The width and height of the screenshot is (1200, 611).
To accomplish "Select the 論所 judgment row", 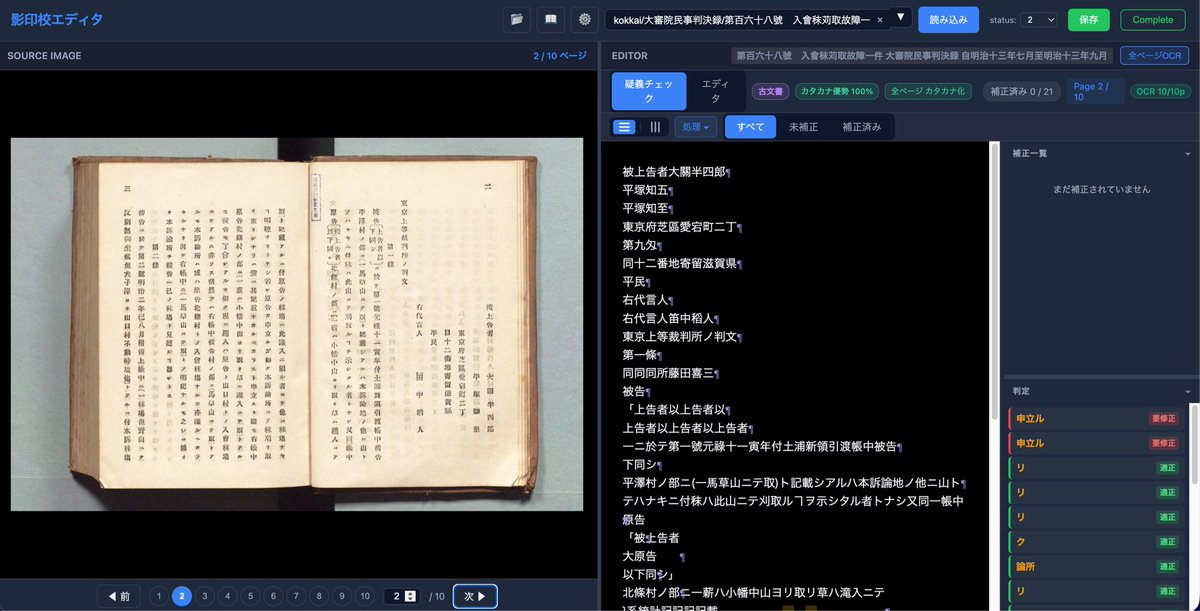I will coord(1094,566).
